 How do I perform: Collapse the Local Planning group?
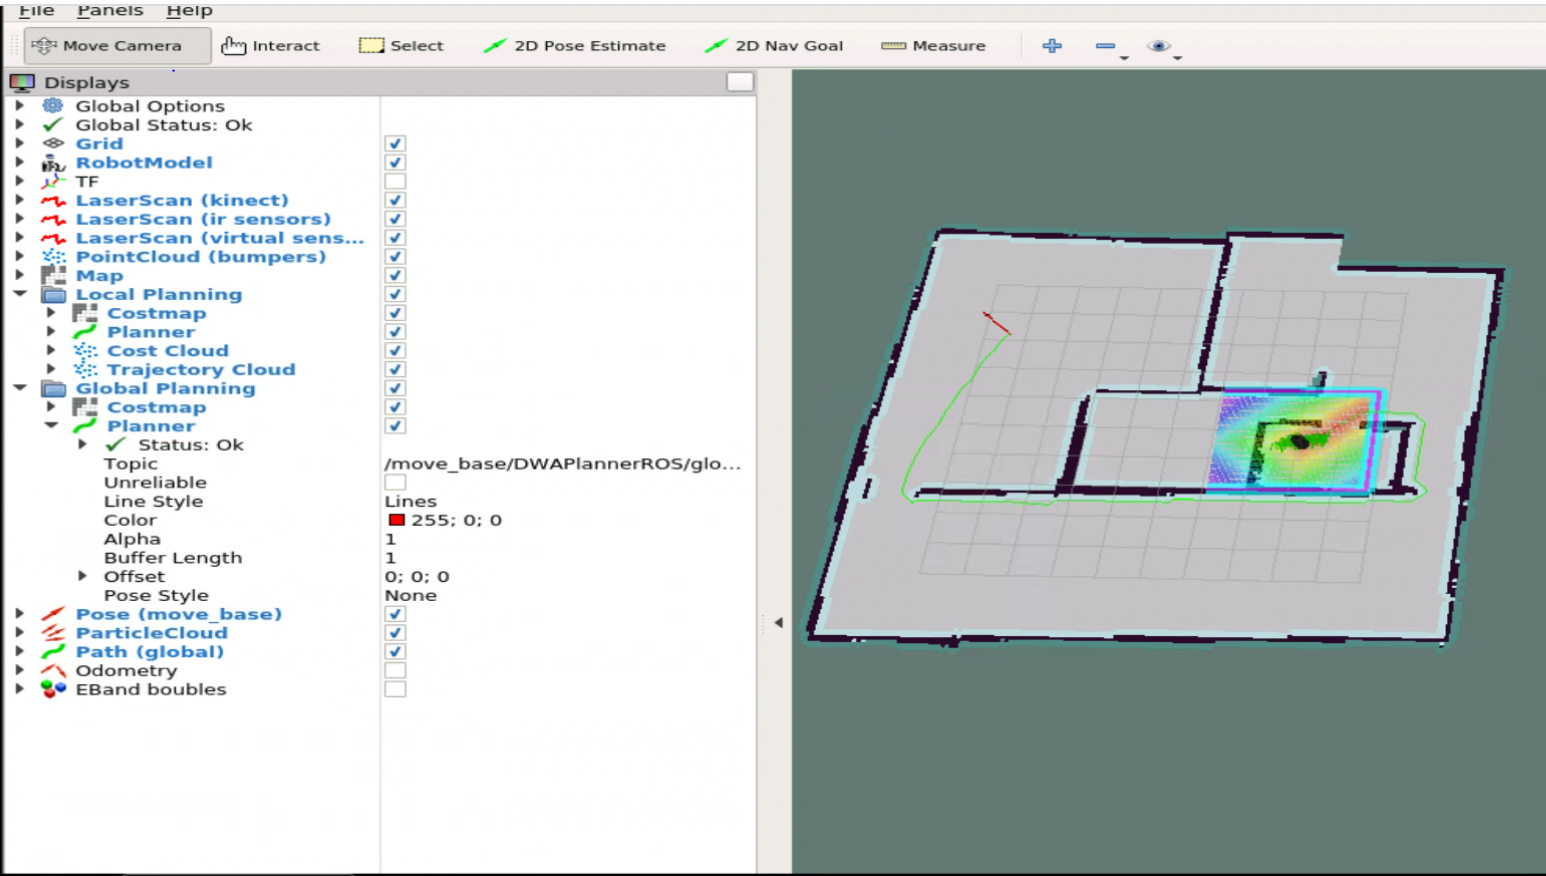[21, 294]
